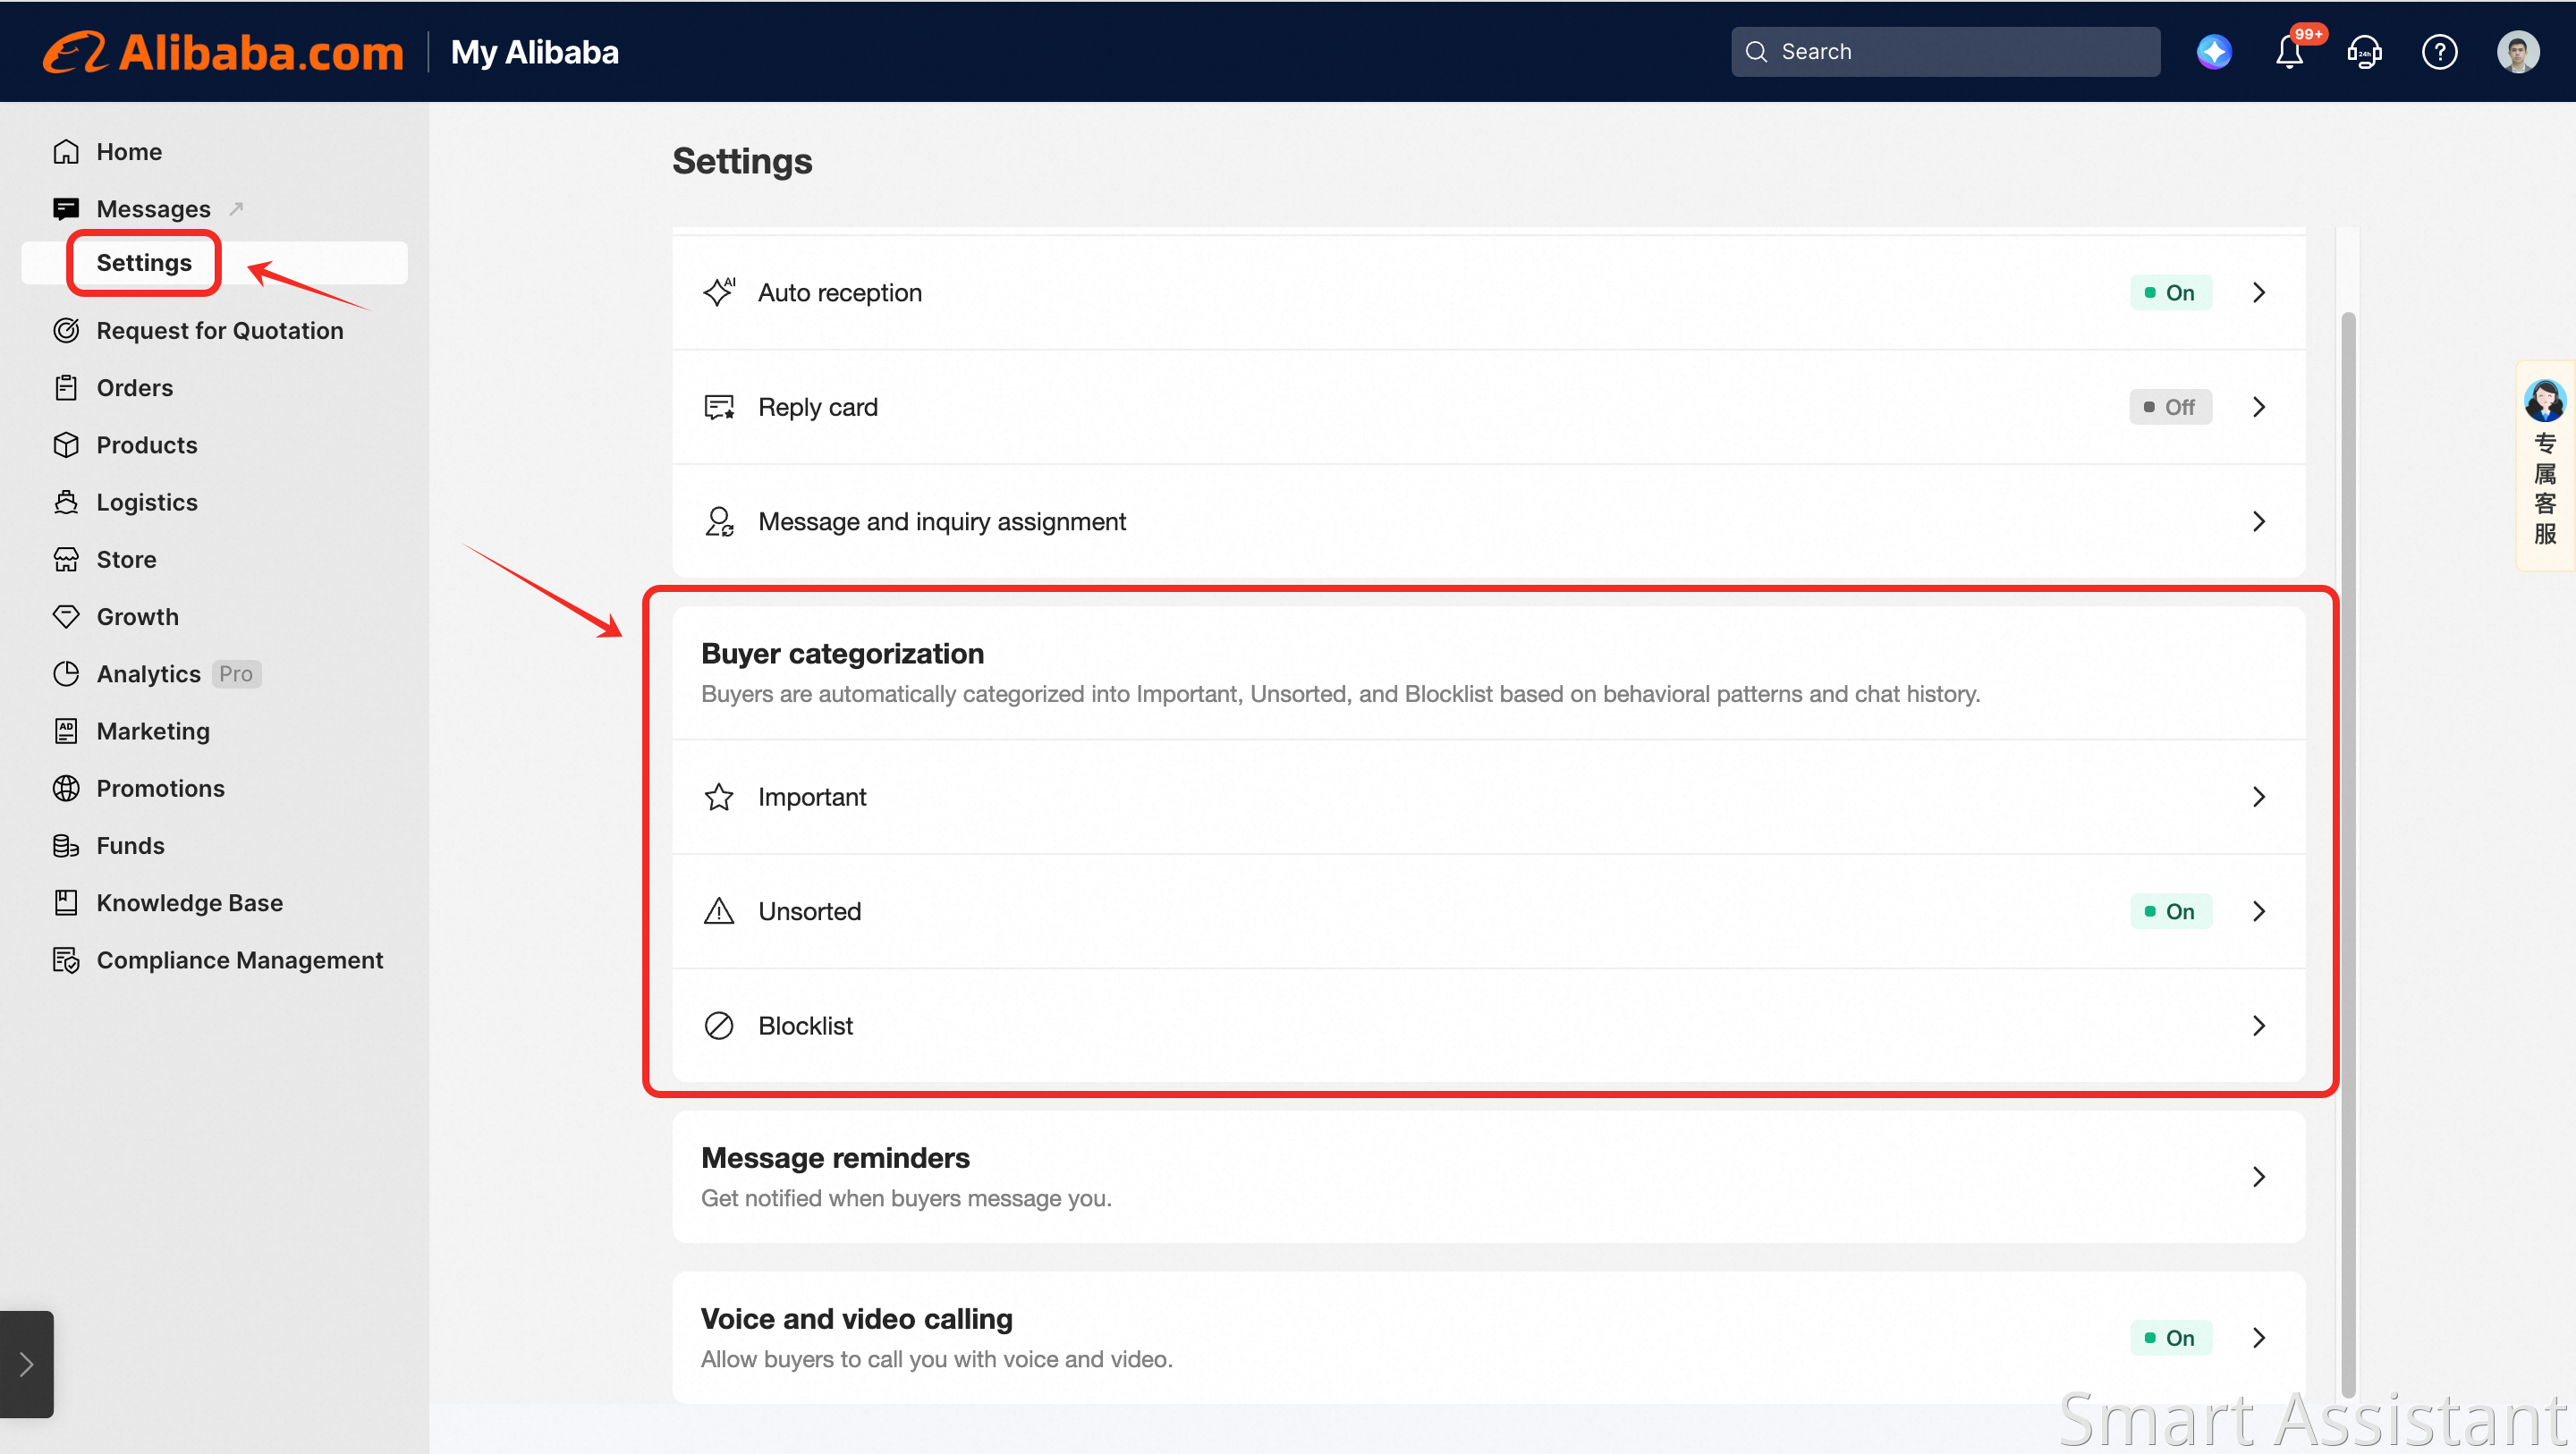Click the Home house icon
The height and width of the screenshot is (1454, 2576).
(x=66, y=152)
